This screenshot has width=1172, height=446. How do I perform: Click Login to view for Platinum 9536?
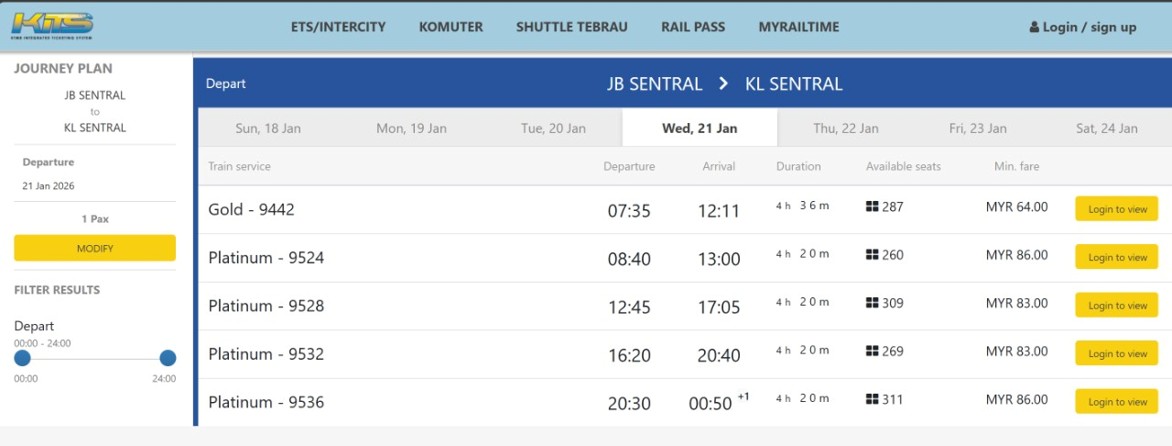point(1116,402)
